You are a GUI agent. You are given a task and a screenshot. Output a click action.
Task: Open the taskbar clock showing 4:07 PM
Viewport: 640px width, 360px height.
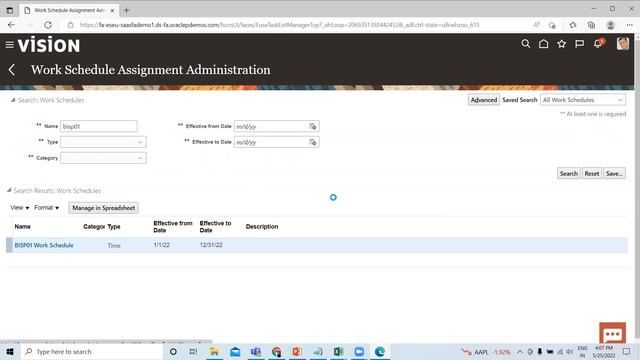pos(604,352)
